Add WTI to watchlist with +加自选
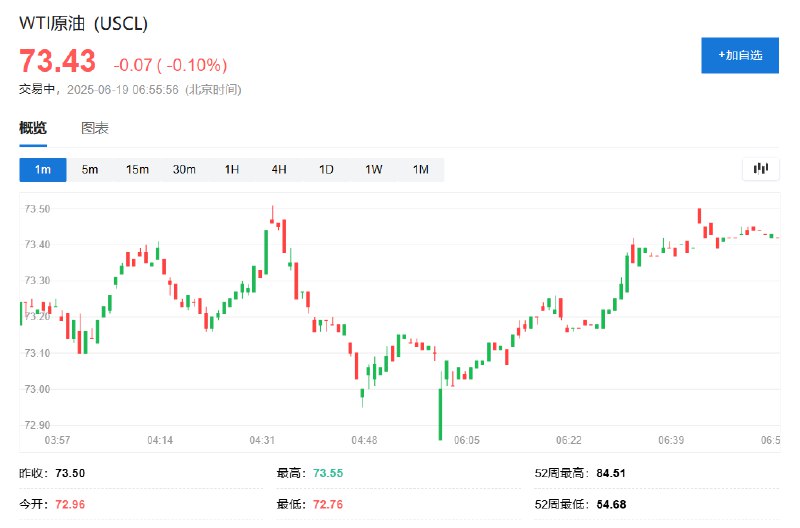 pos(740,55)
